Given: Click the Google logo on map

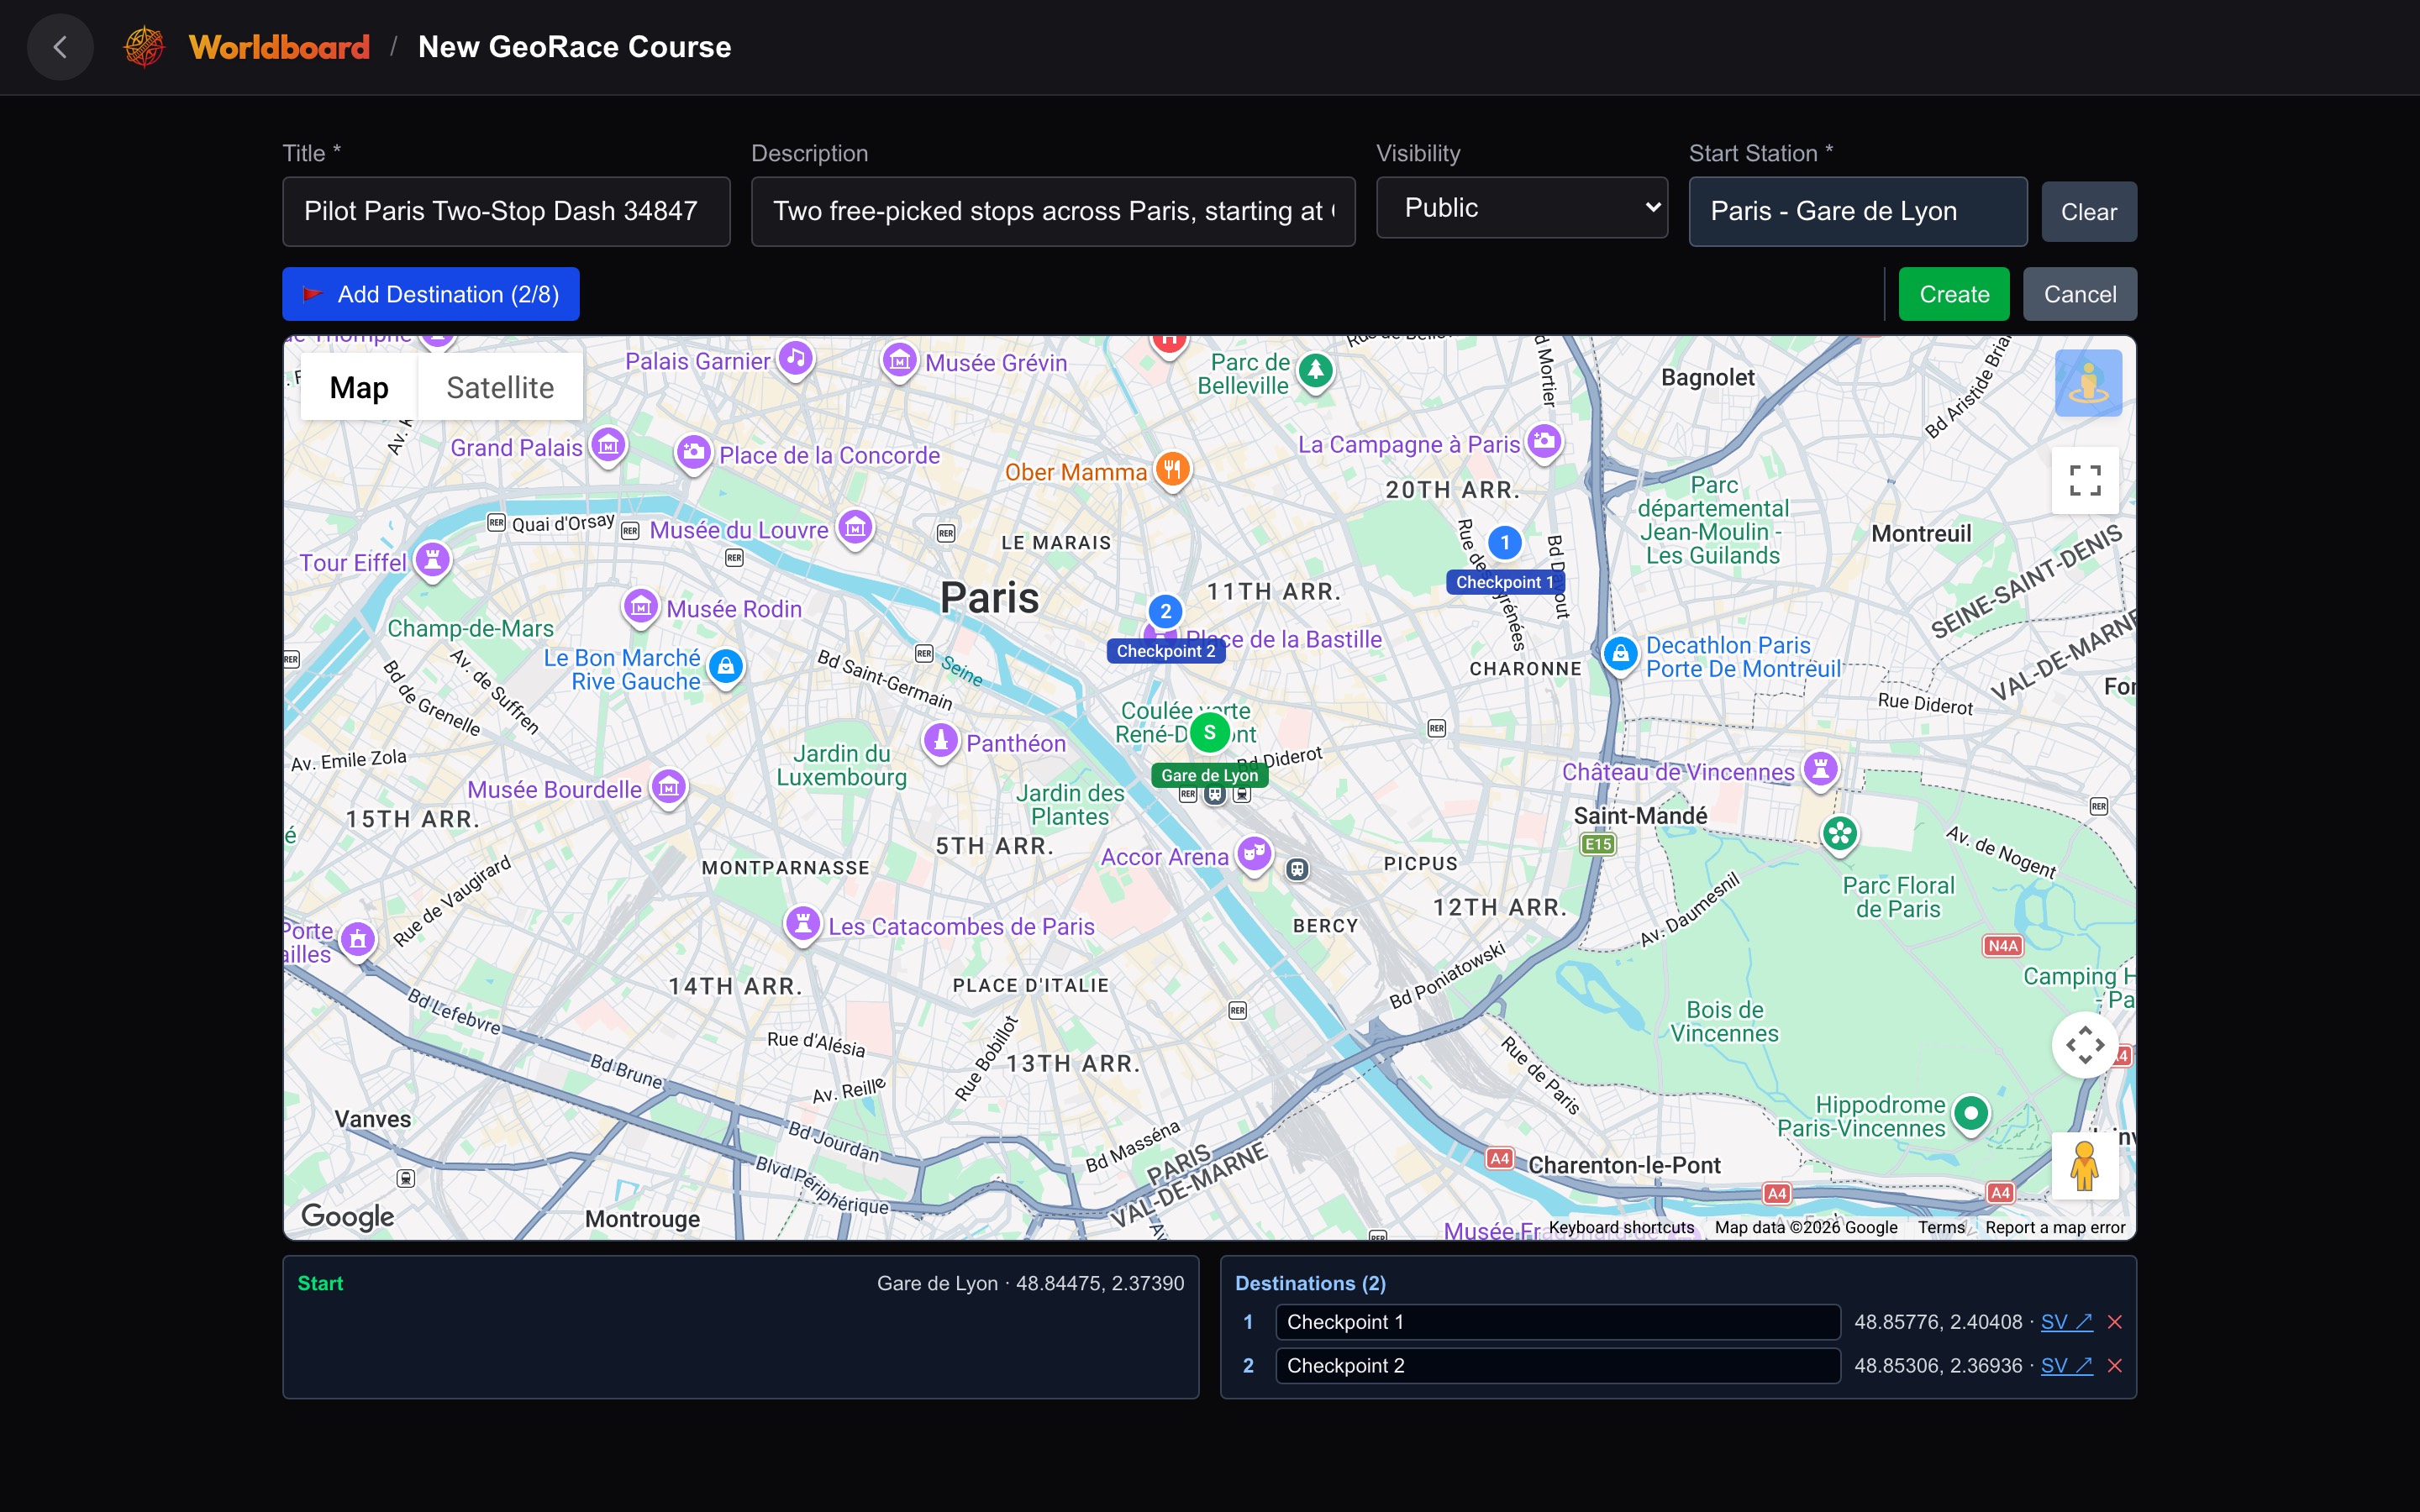Looking at the screenshot, I should pos(347,1216).
